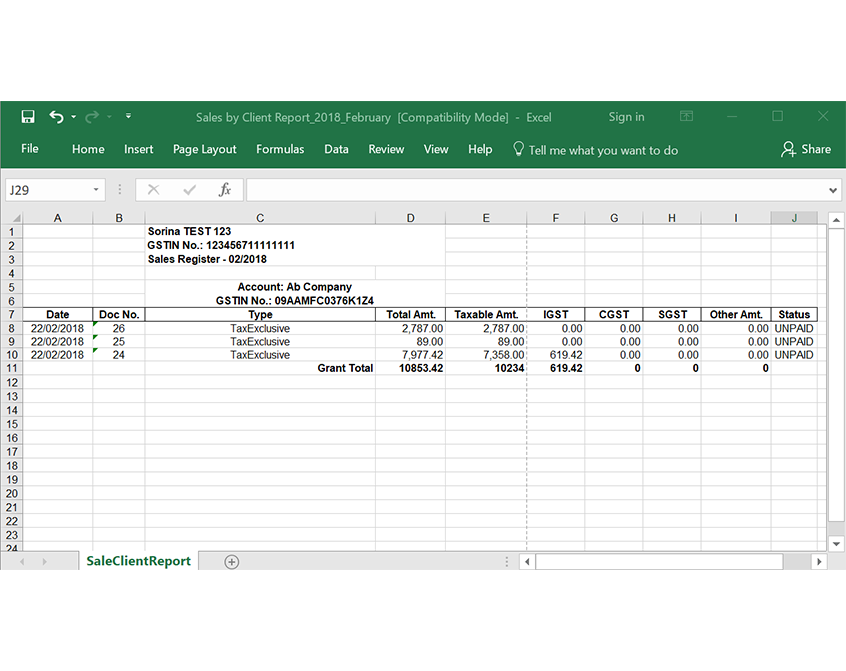
Task: Click the Ribbon Display Options icon
Action: click(x=688, y=117)
